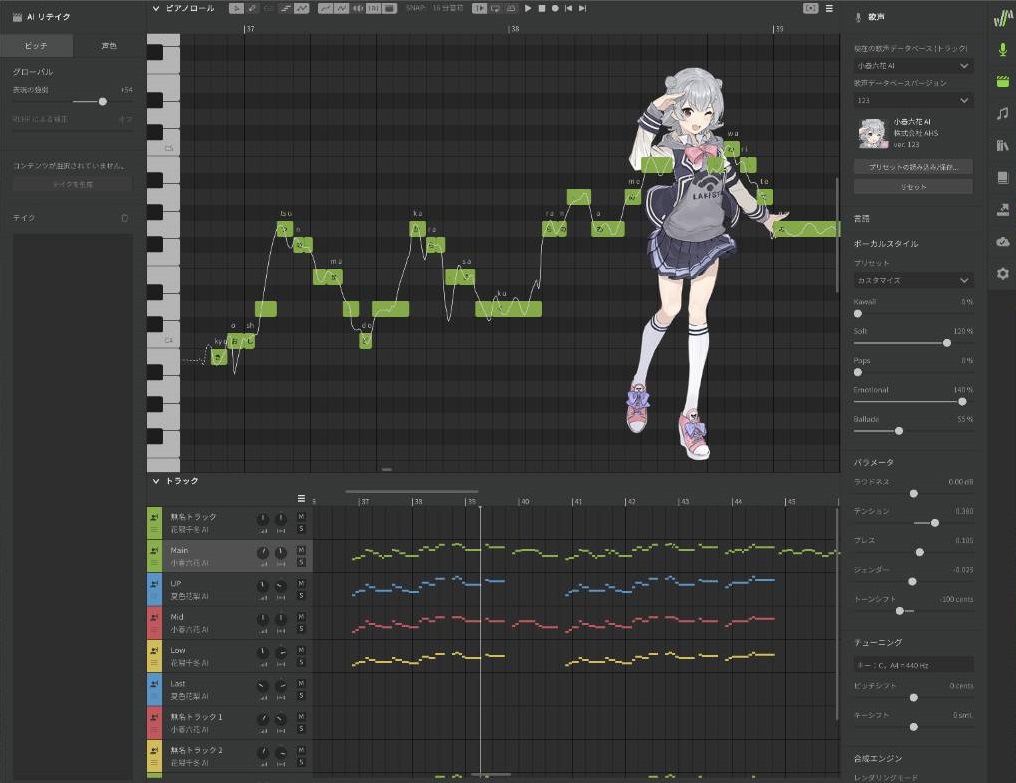1016x783 pixels.
Task: Toggle the loop playback icon
Action: (496, 8)
